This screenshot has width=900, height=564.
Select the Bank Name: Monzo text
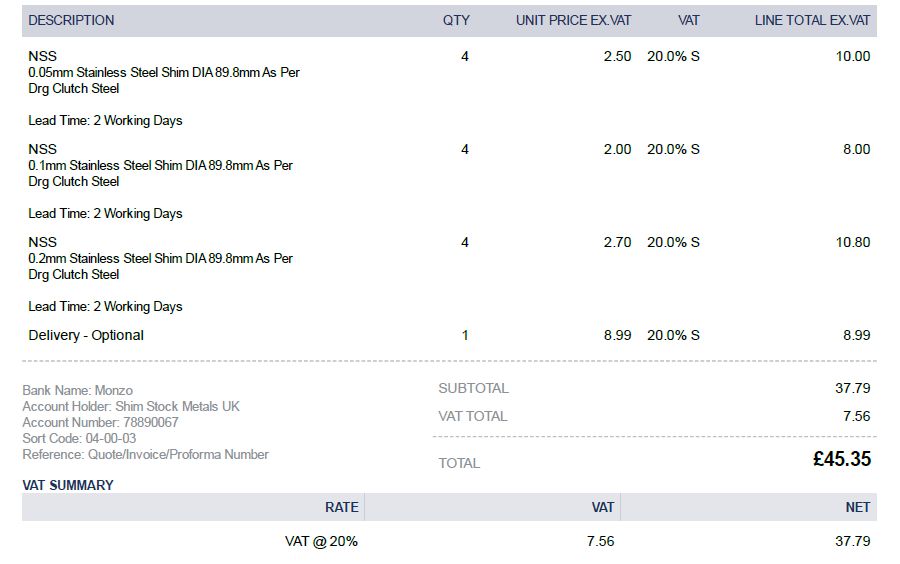(x=77, y=391)
